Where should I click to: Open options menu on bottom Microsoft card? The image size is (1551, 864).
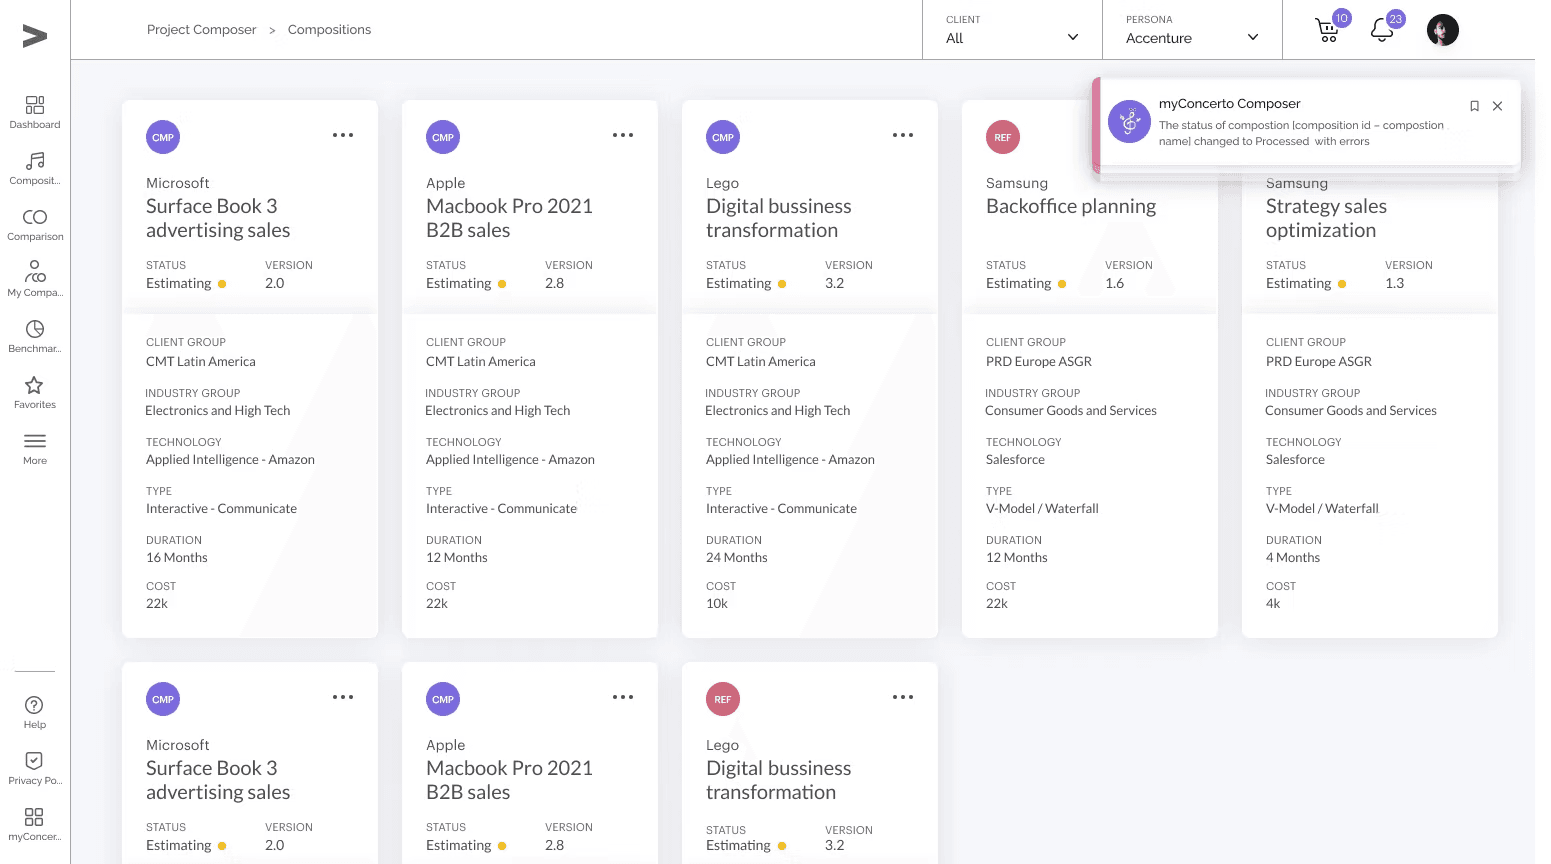343,697
